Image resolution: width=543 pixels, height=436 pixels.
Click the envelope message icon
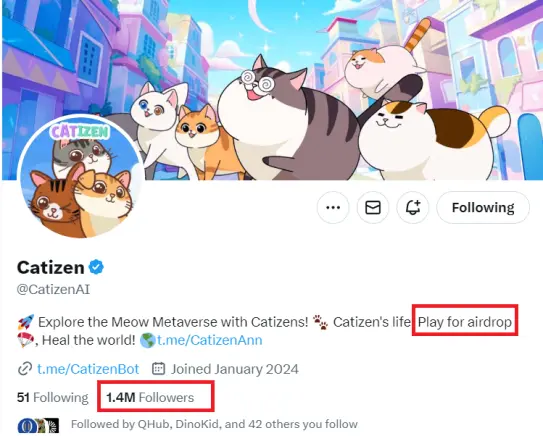(x=373, y=207)
